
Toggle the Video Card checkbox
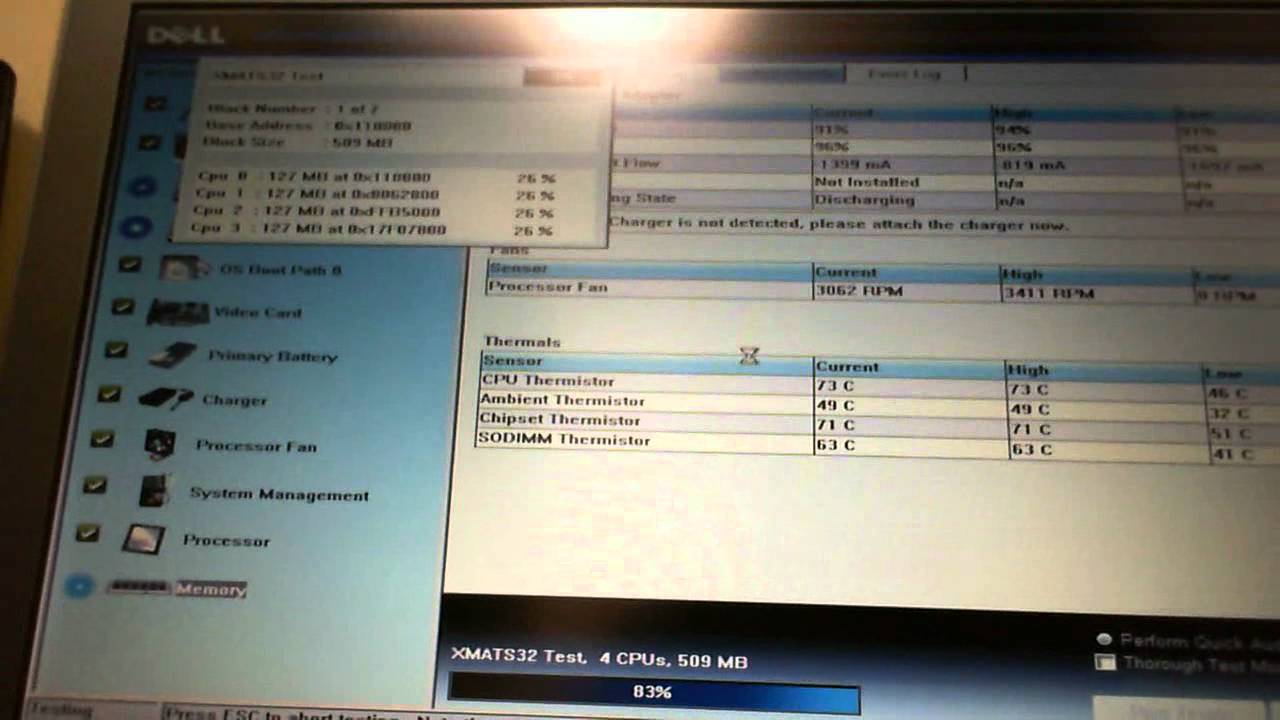(122, 306)
